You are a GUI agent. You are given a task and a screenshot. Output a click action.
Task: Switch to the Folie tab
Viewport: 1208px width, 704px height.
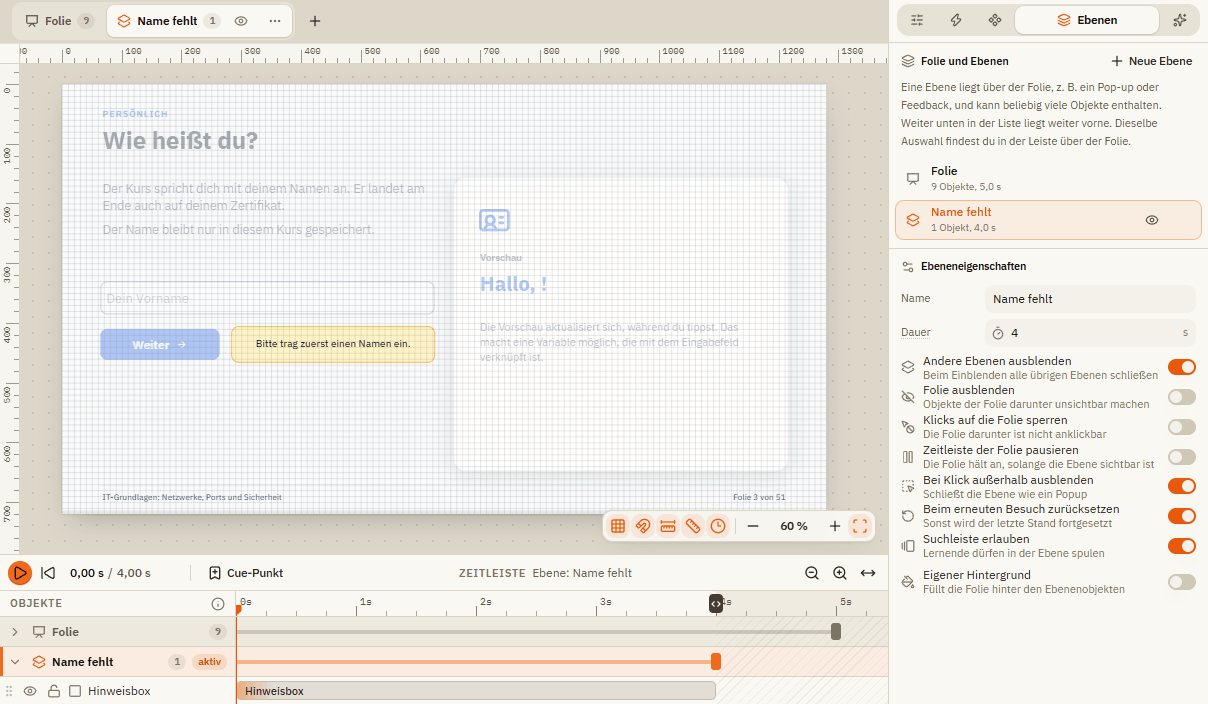59,21
